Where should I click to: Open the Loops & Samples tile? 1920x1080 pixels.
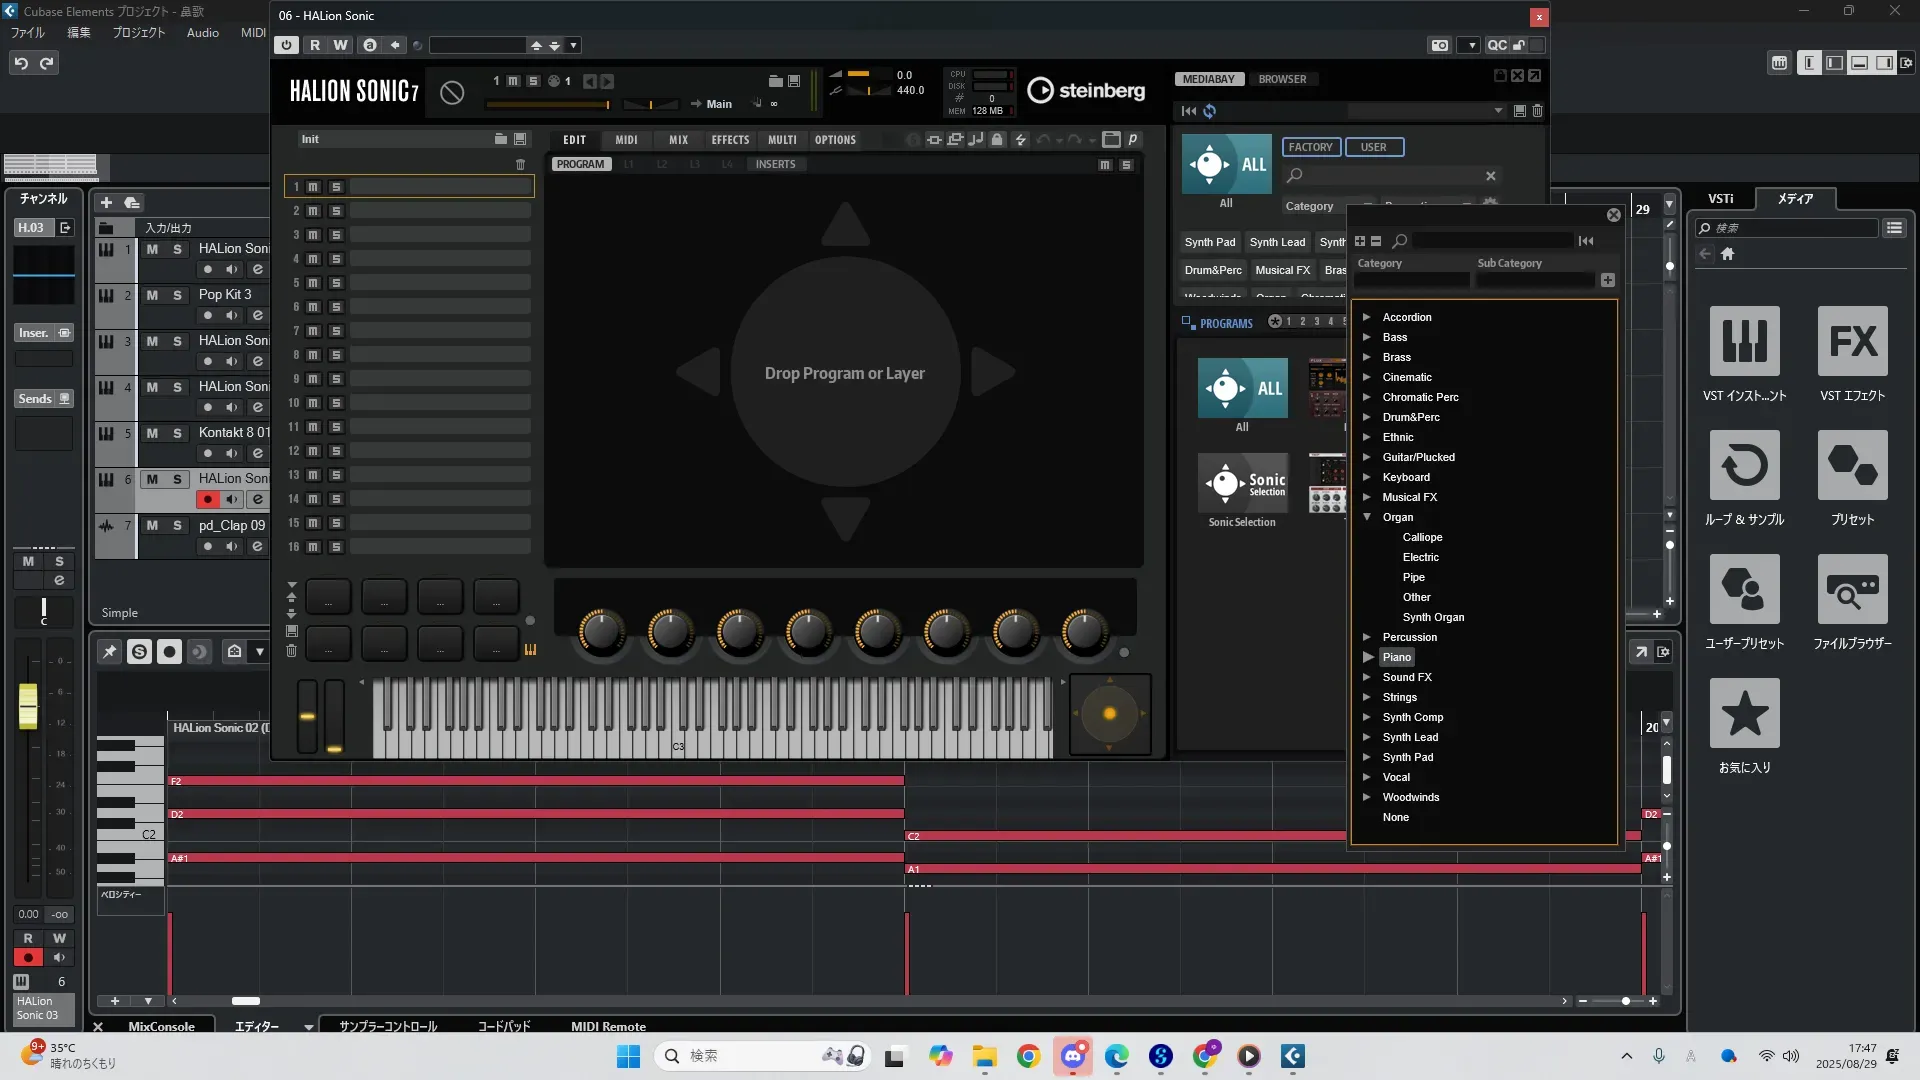(x=1744, y=466)
